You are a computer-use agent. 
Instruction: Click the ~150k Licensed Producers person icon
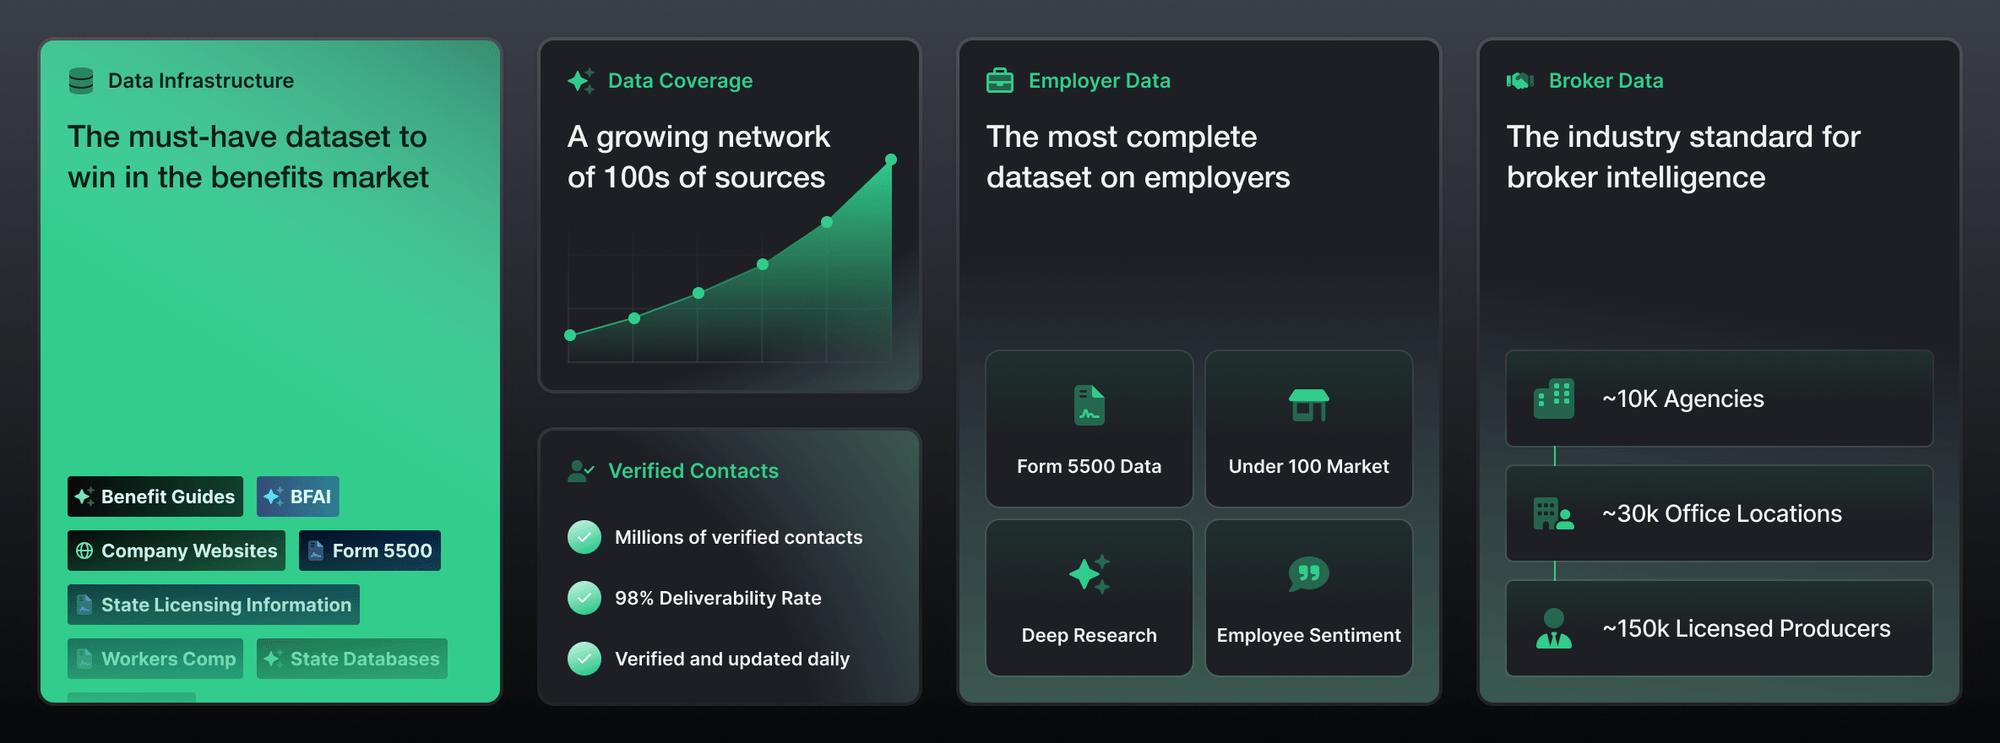click(1554, 628)
